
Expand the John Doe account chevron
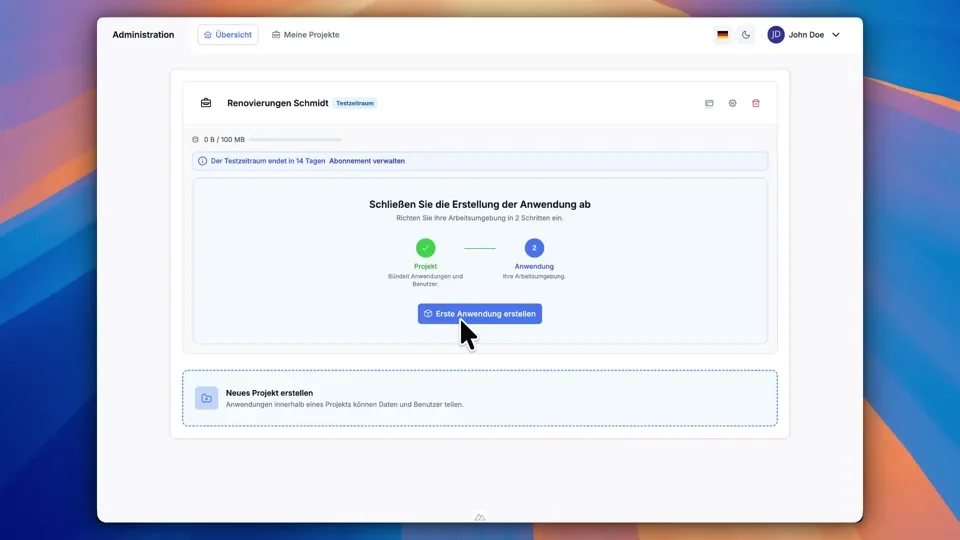pyautogui.click(x=836, y=35)
